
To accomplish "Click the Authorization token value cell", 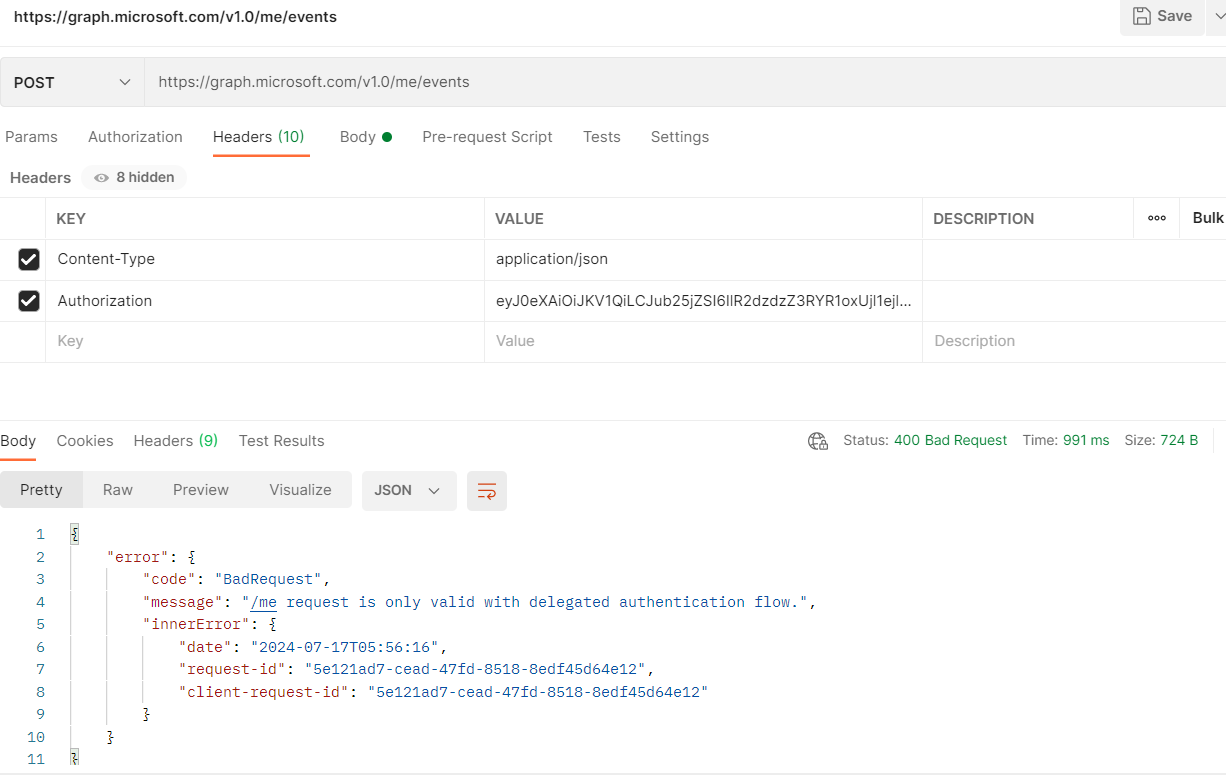I will click(703, 301).
